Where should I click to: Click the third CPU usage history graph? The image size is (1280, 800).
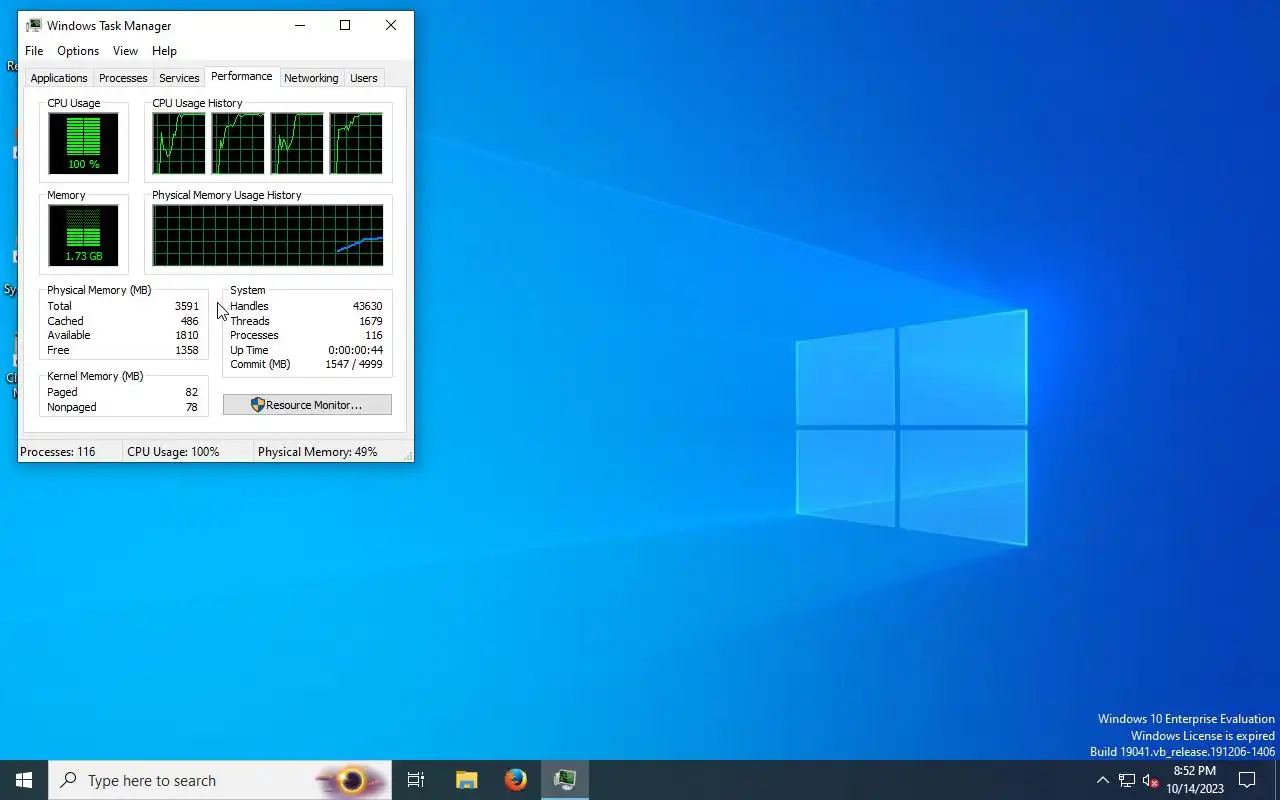[x=297, y=143]
